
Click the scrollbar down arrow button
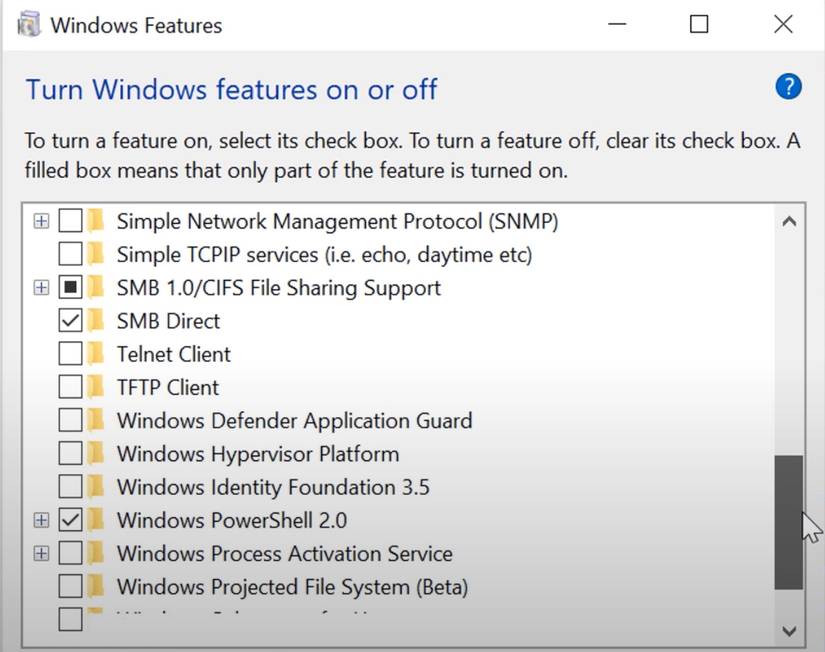coord(789,630)
